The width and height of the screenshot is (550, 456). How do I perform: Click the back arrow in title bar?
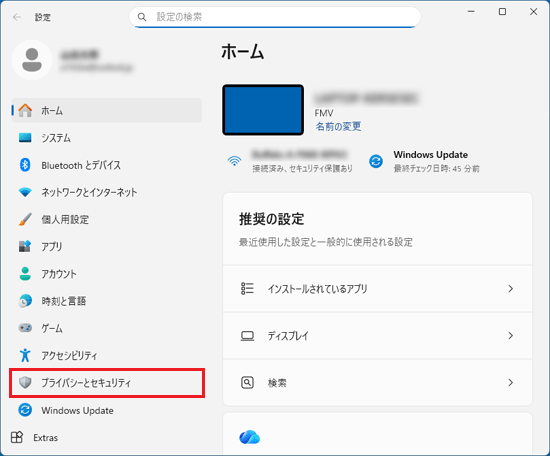tap(16, 17)
